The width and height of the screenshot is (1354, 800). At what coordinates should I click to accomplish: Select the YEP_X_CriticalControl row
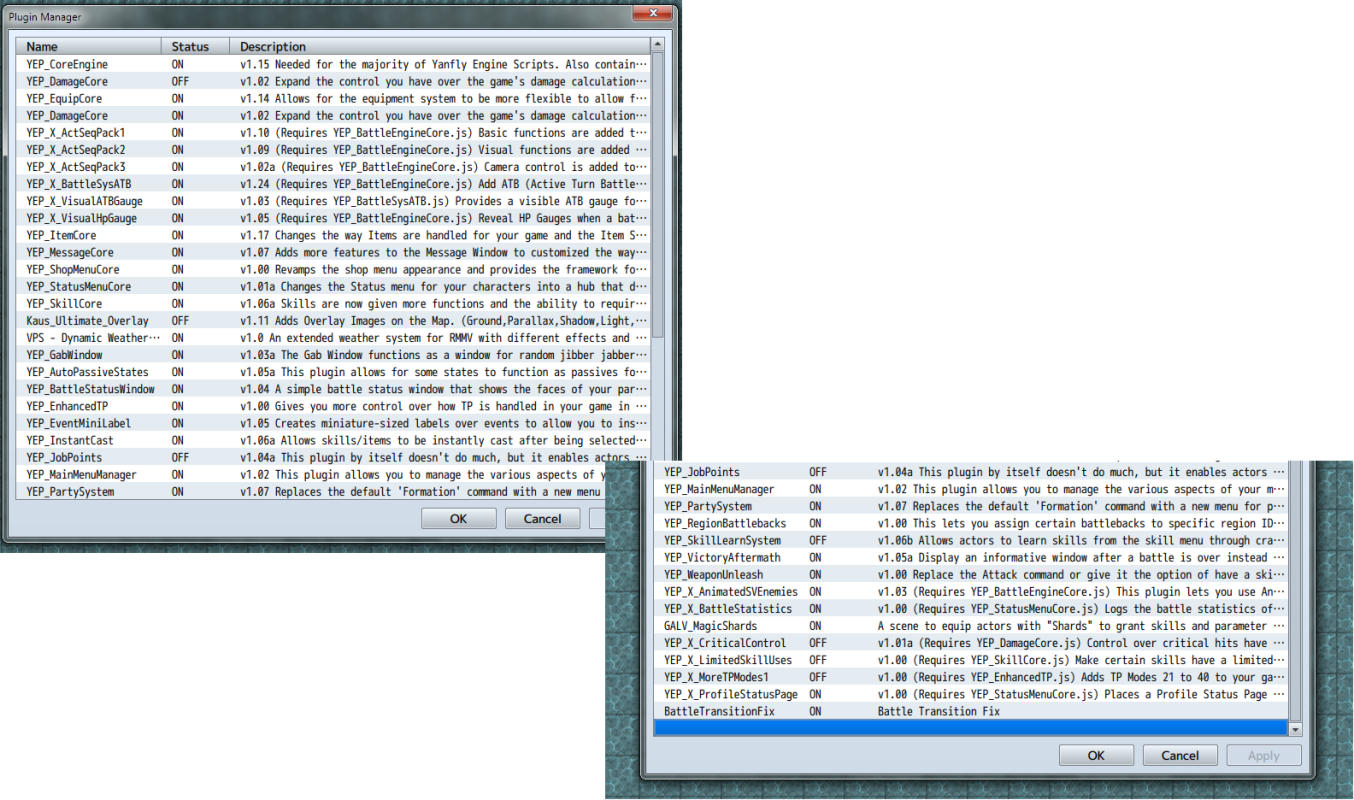971,643
